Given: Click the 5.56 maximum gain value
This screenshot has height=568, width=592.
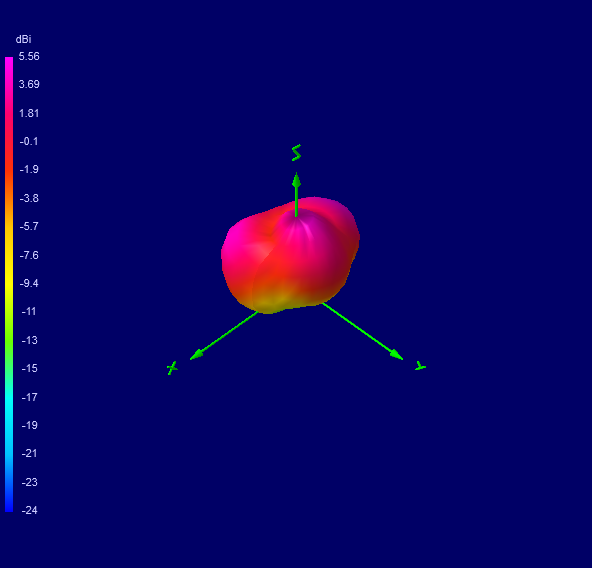Looking at the screenshot, I should coord(29,56).
